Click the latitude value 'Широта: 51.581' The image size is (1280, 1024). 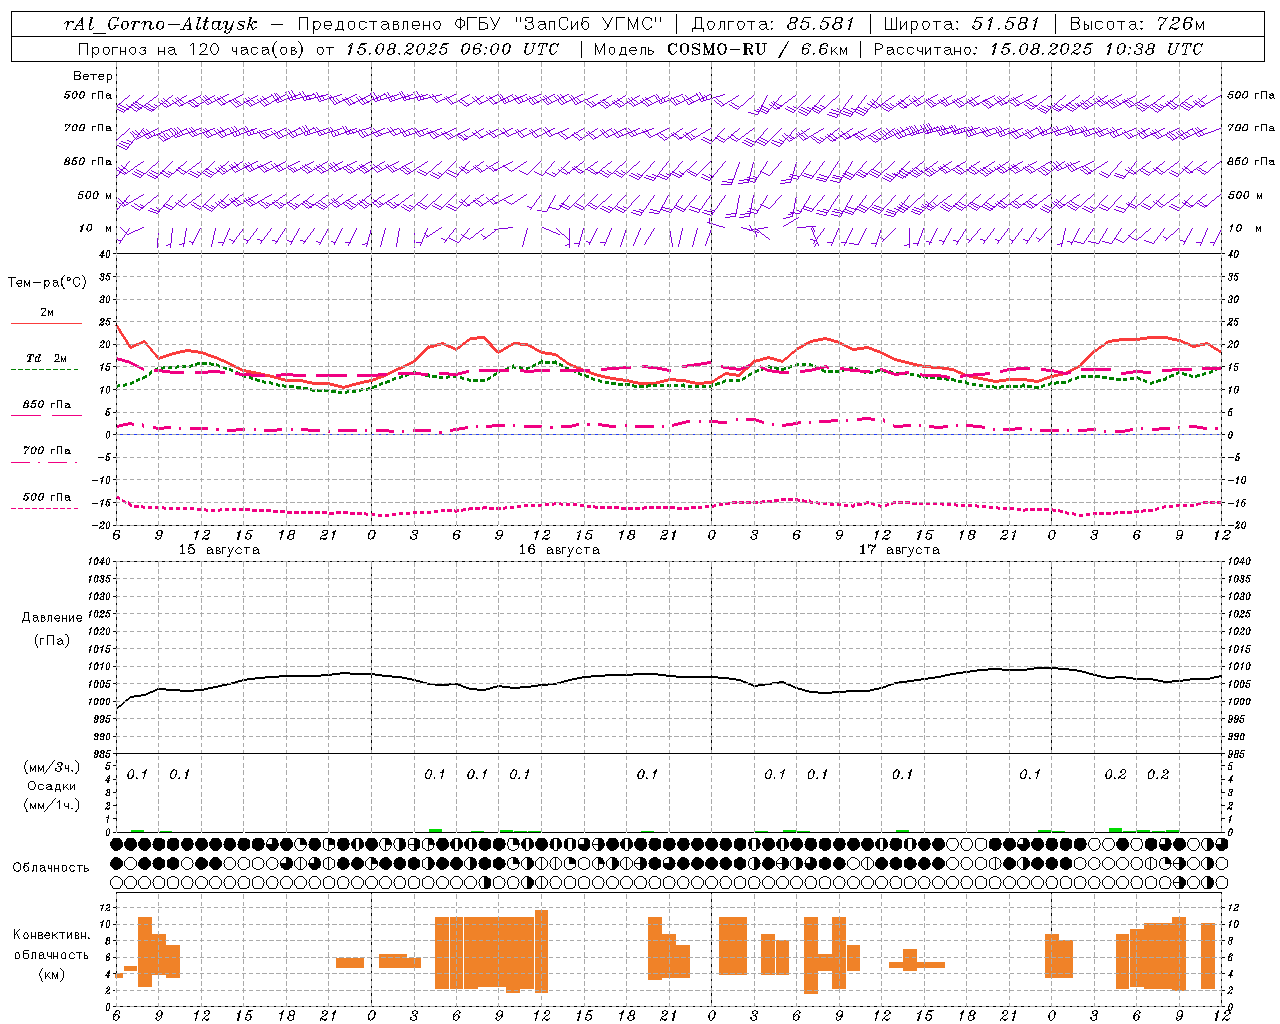pos(961,24)
